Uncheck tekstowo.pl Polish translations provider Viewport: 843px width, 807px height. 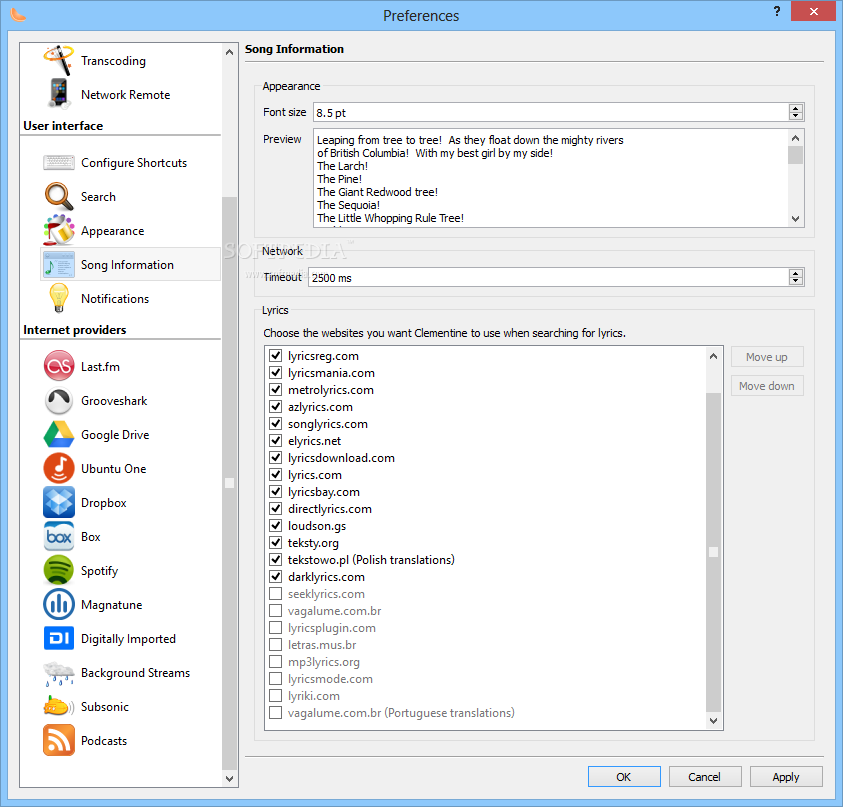tap(275, 559)
